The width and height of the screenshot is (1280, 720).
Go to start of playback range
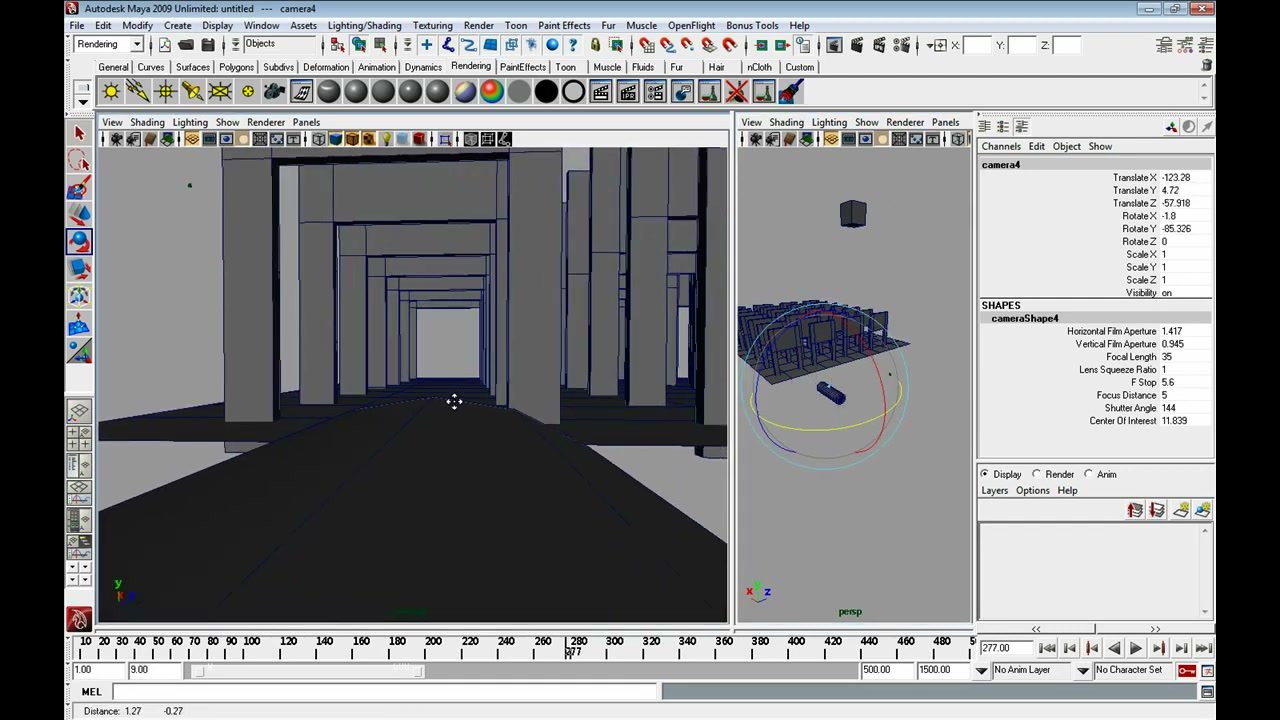[1047, 649]
